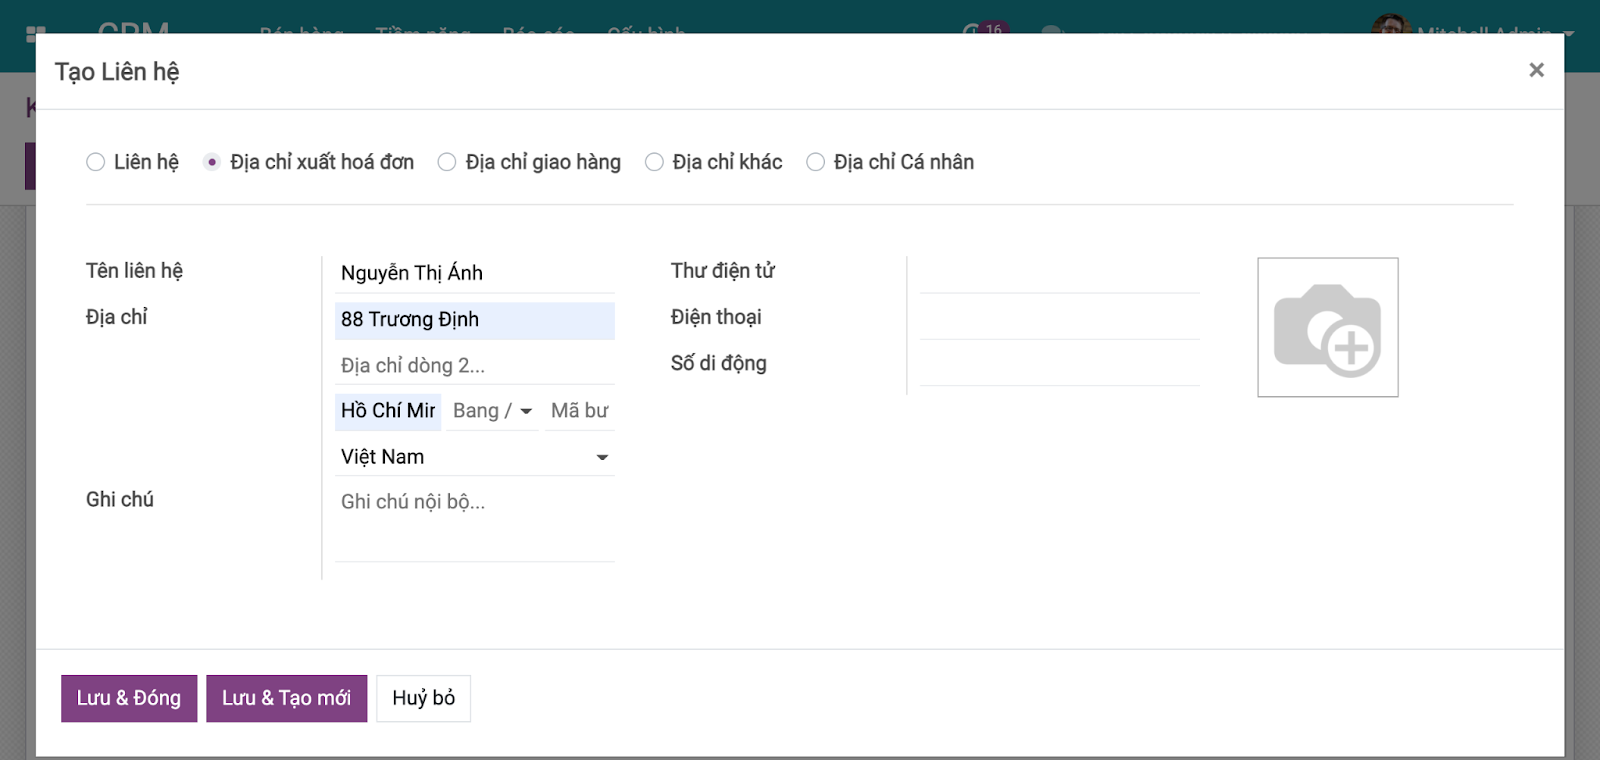The image size is (1600, 760).
Task: Select Địa chỉ Cá nhân radio button
Action: (816, 162)
